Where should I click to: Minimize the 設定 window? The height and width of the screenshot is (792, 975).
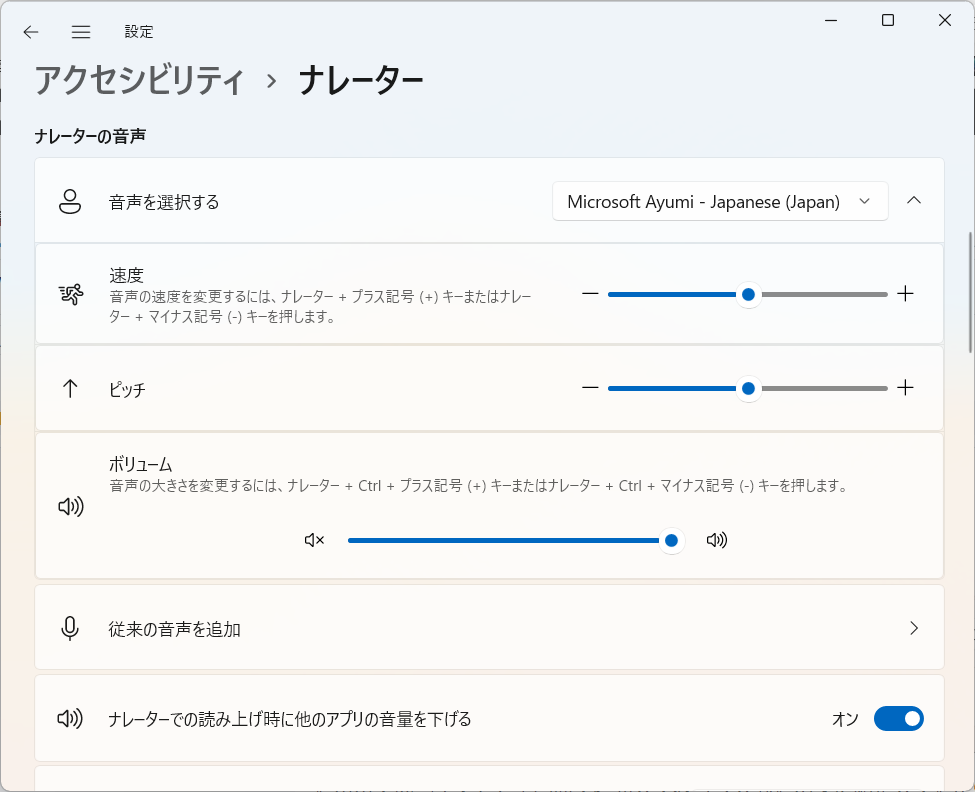coord(831,20)
